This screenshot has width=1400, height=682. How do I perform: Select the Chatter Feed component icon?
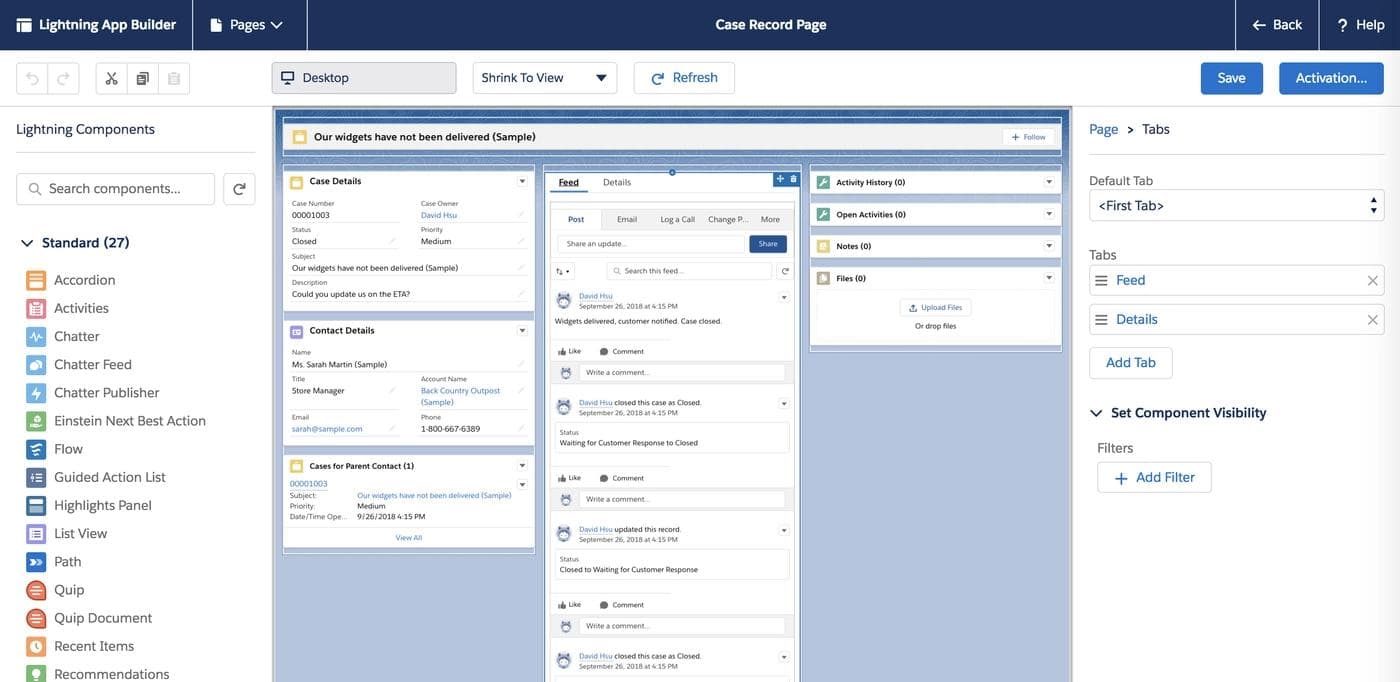pyautogui.click(x=36, y=365)
